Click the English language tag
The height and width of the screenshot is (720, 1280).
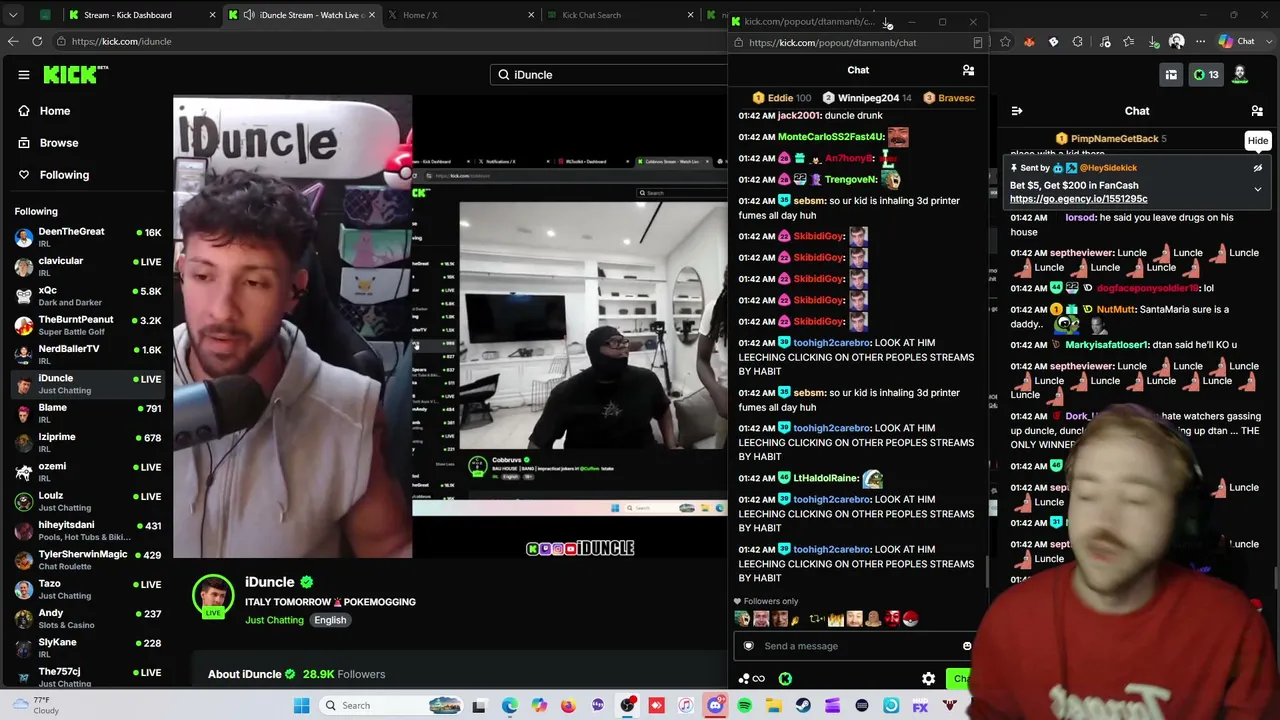(330, 620)
